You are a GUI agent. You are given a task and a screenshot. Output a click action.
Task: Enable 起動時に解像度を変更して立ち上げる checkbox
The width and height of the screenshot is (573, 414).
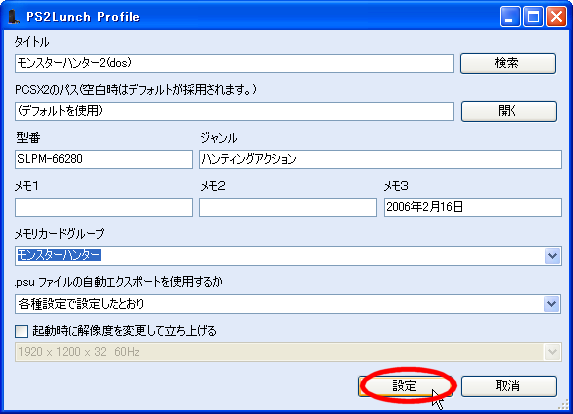(x=22, y=331)
